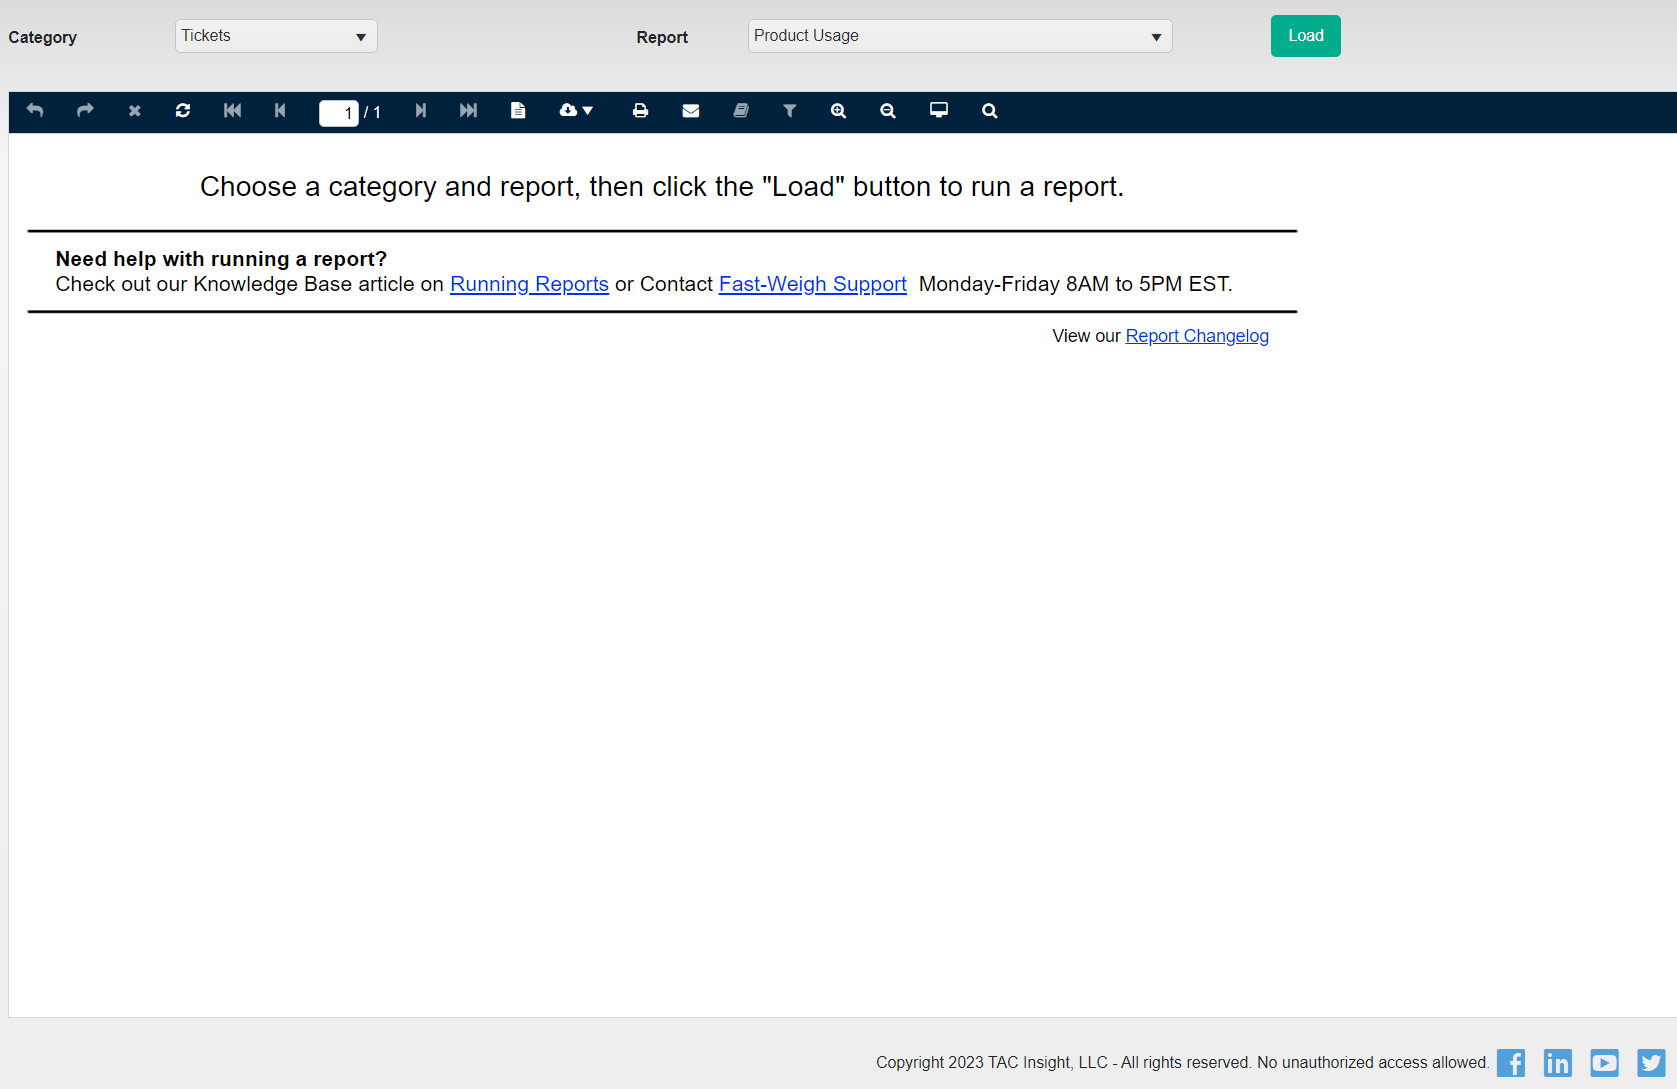
Task: Click the print report icon
Action: (x=640, y=111)
